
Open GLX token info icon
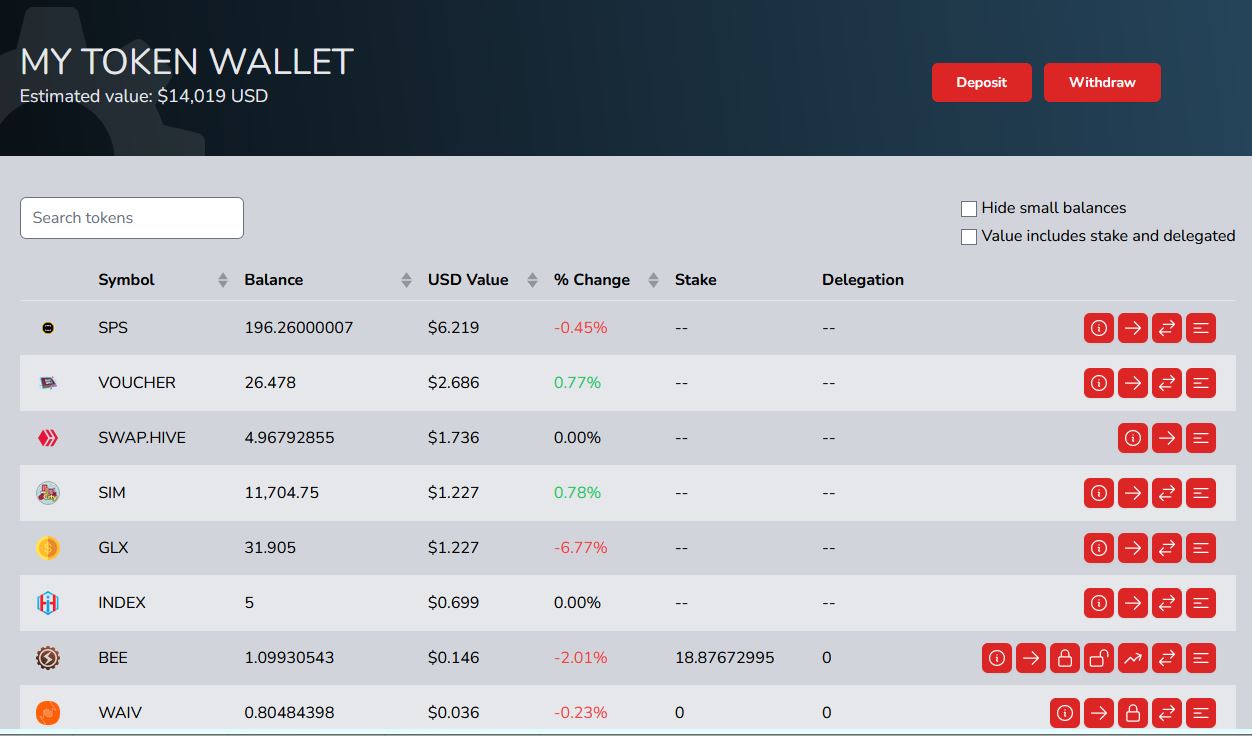click(1099, 548)
